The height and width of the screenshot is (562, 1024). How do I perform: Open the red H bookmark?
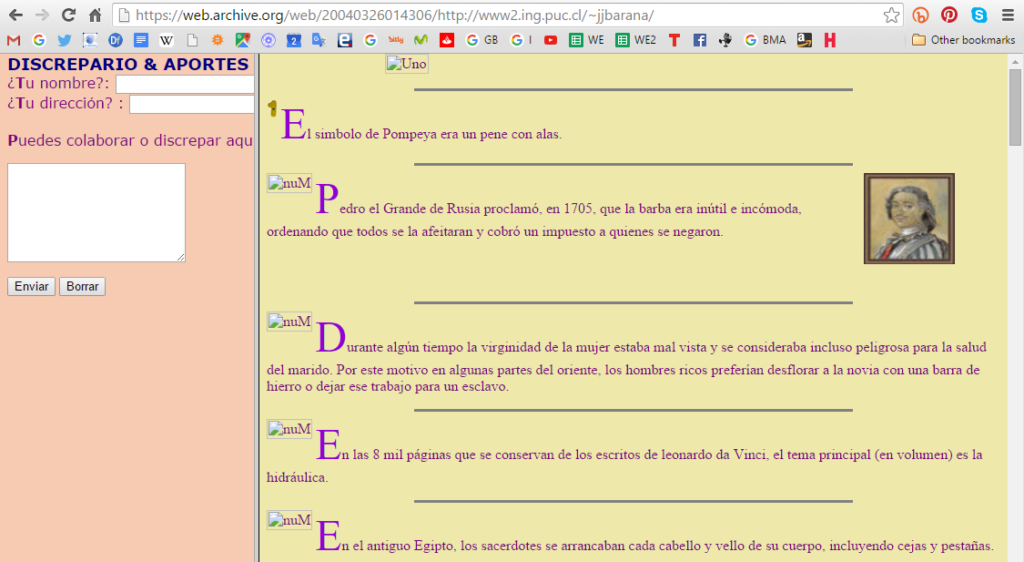[830, 40]
